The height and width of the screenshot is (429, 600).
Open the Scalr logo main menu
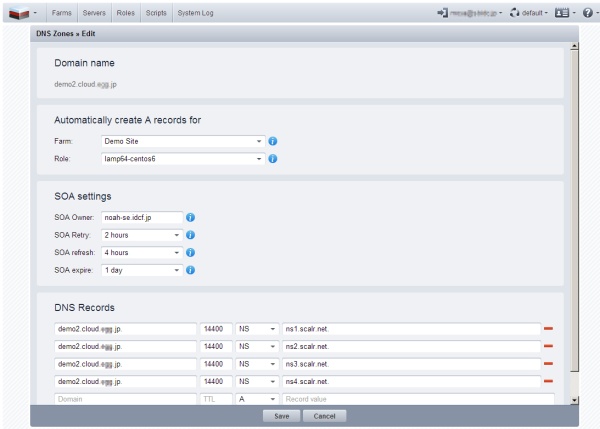(21, 12)
